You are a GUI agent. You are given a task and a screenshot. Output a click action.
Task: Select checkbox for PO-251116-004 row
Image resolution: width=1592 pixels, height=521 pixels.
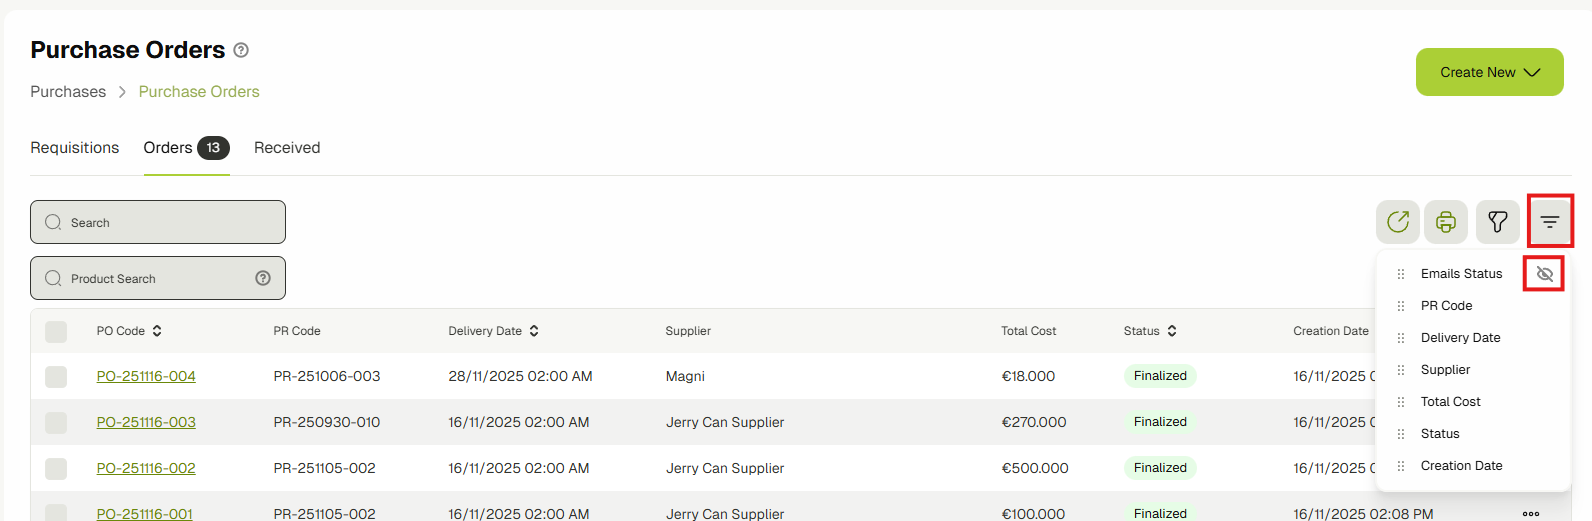(x=56, y=377)
